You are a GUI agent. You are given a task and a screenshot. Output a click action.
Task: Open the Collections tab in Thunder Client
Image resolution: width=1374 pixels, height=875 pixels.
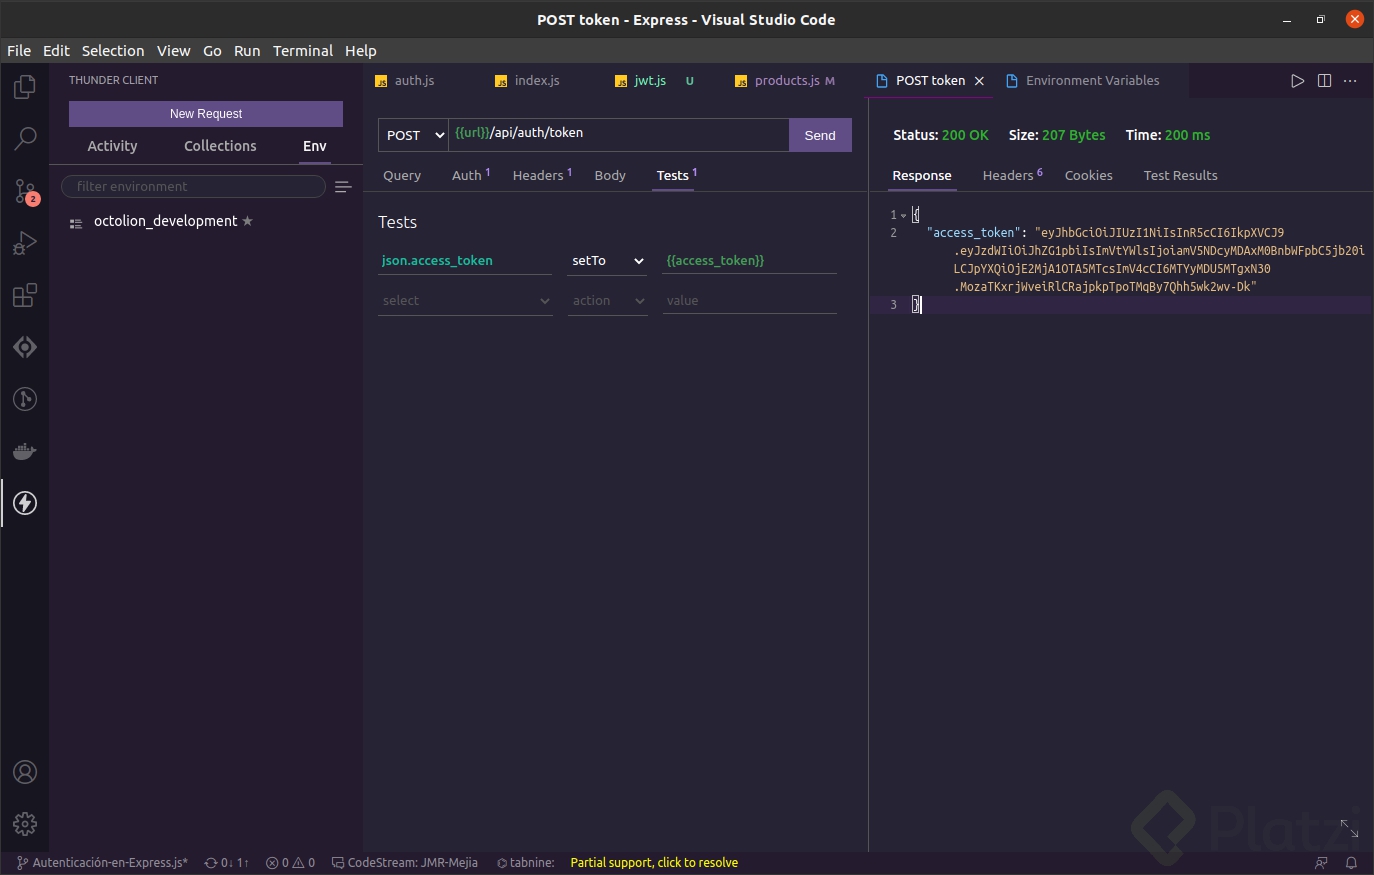[220, 146]
